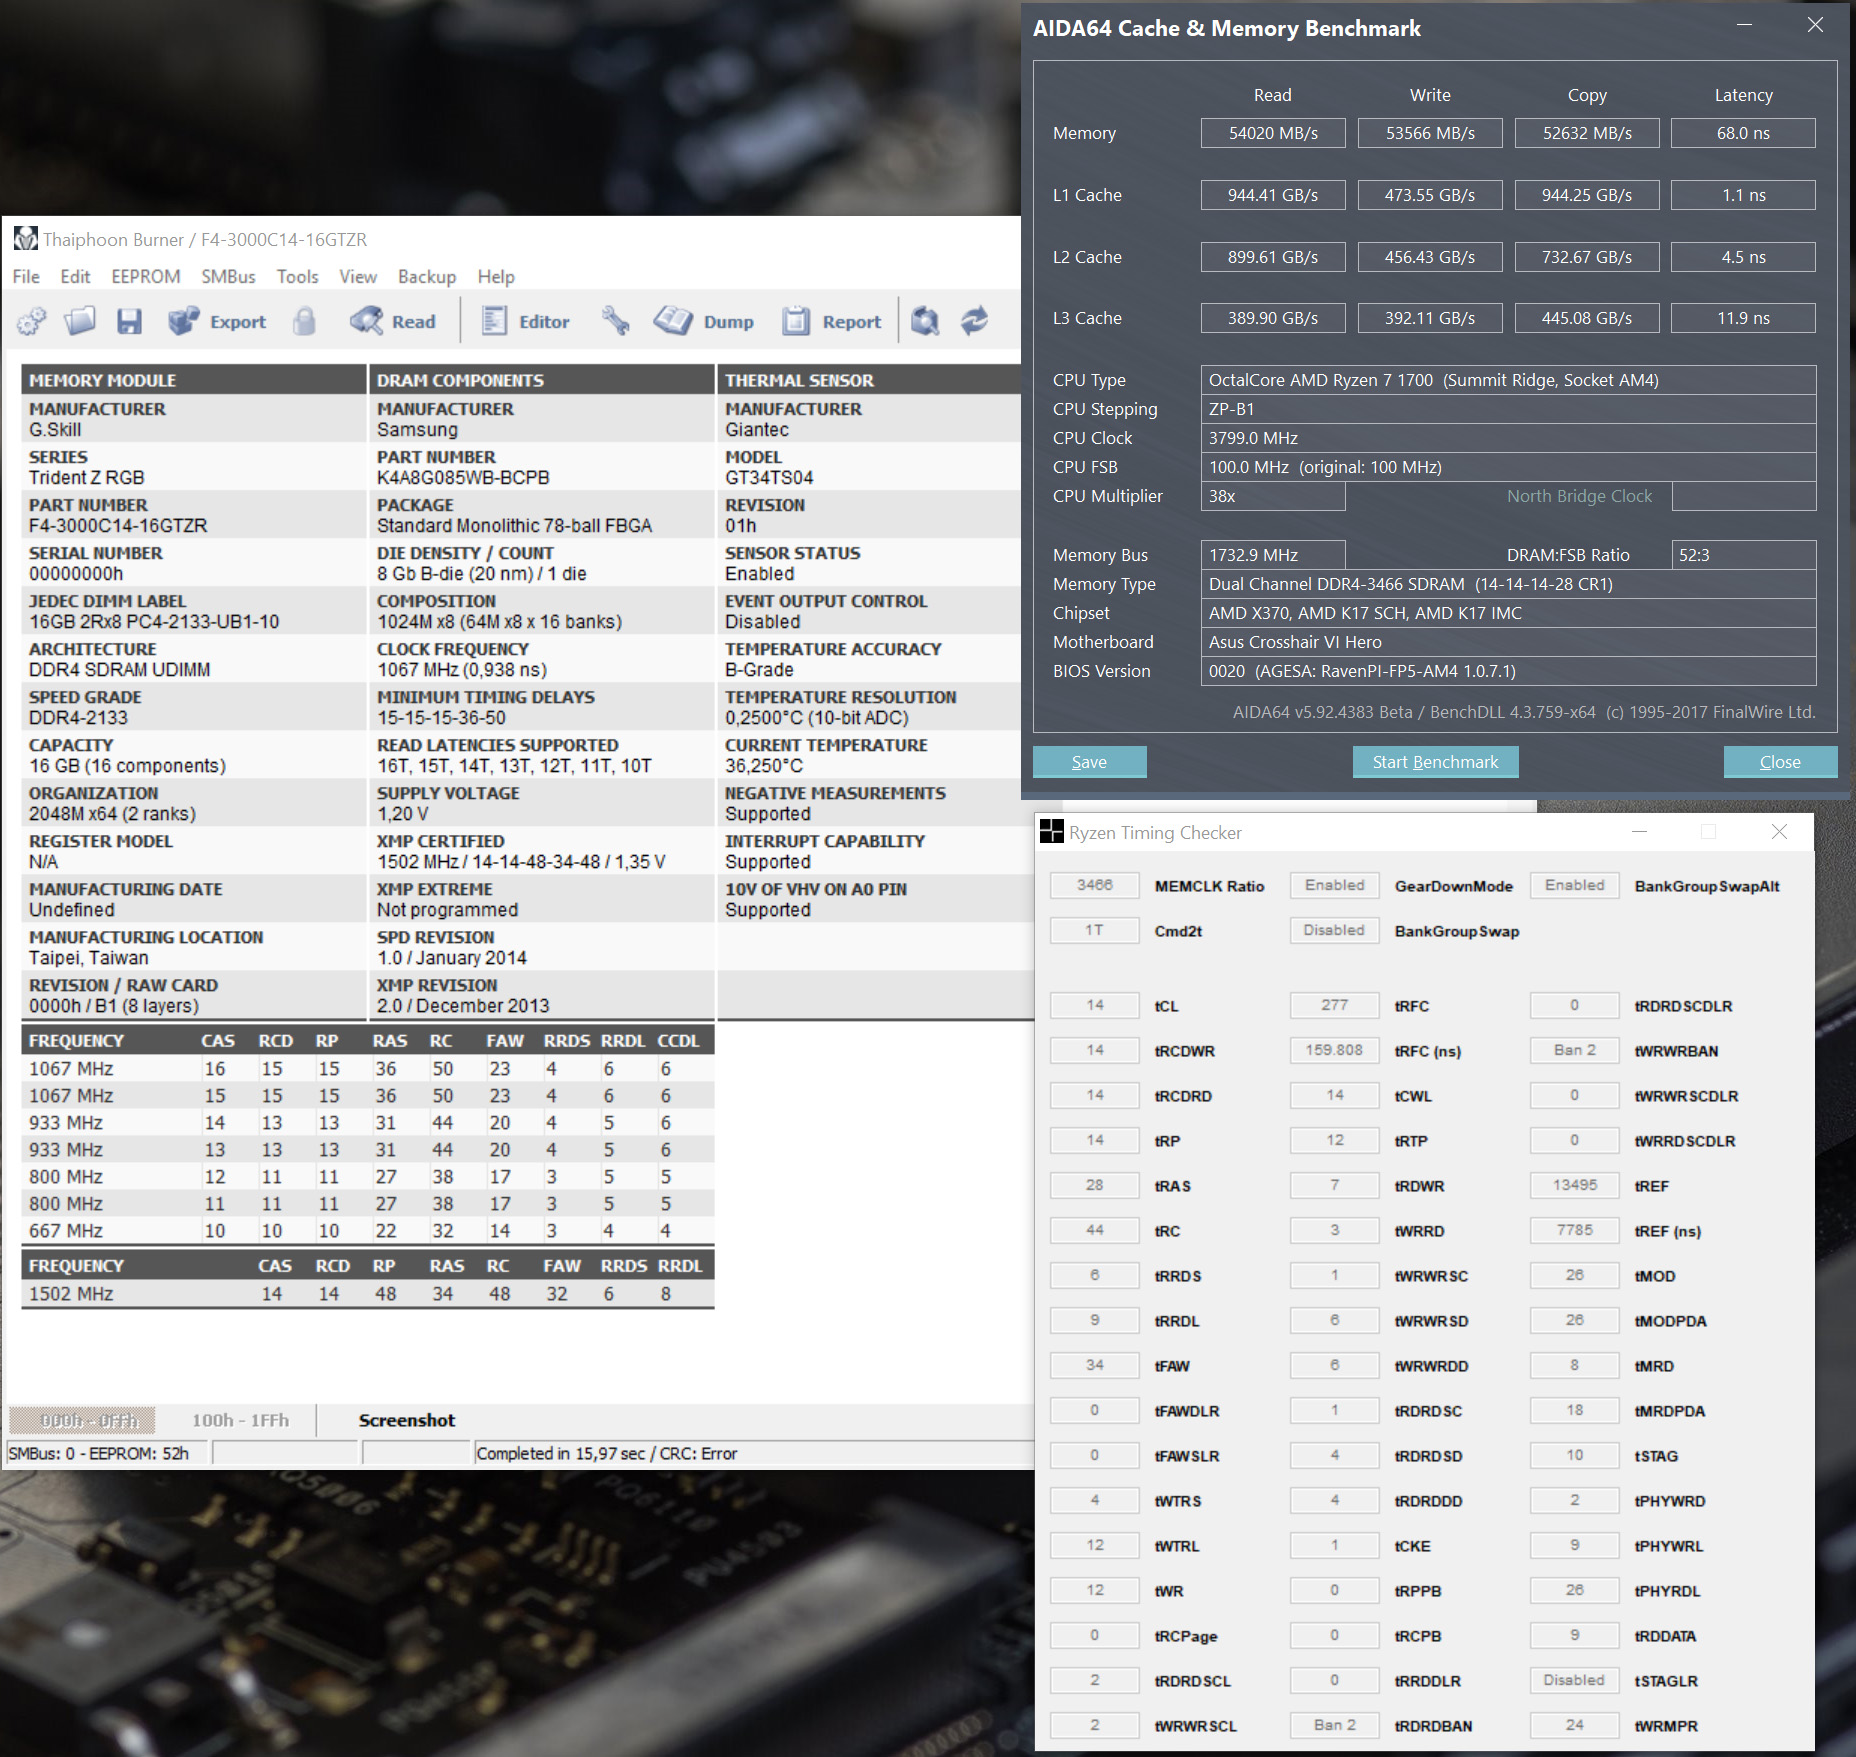Image resolution: width=1856 pixels, height=1757 pixels.
Task: Minimize the Ryzen Timing Checker window
Action: click(1639, 832)
